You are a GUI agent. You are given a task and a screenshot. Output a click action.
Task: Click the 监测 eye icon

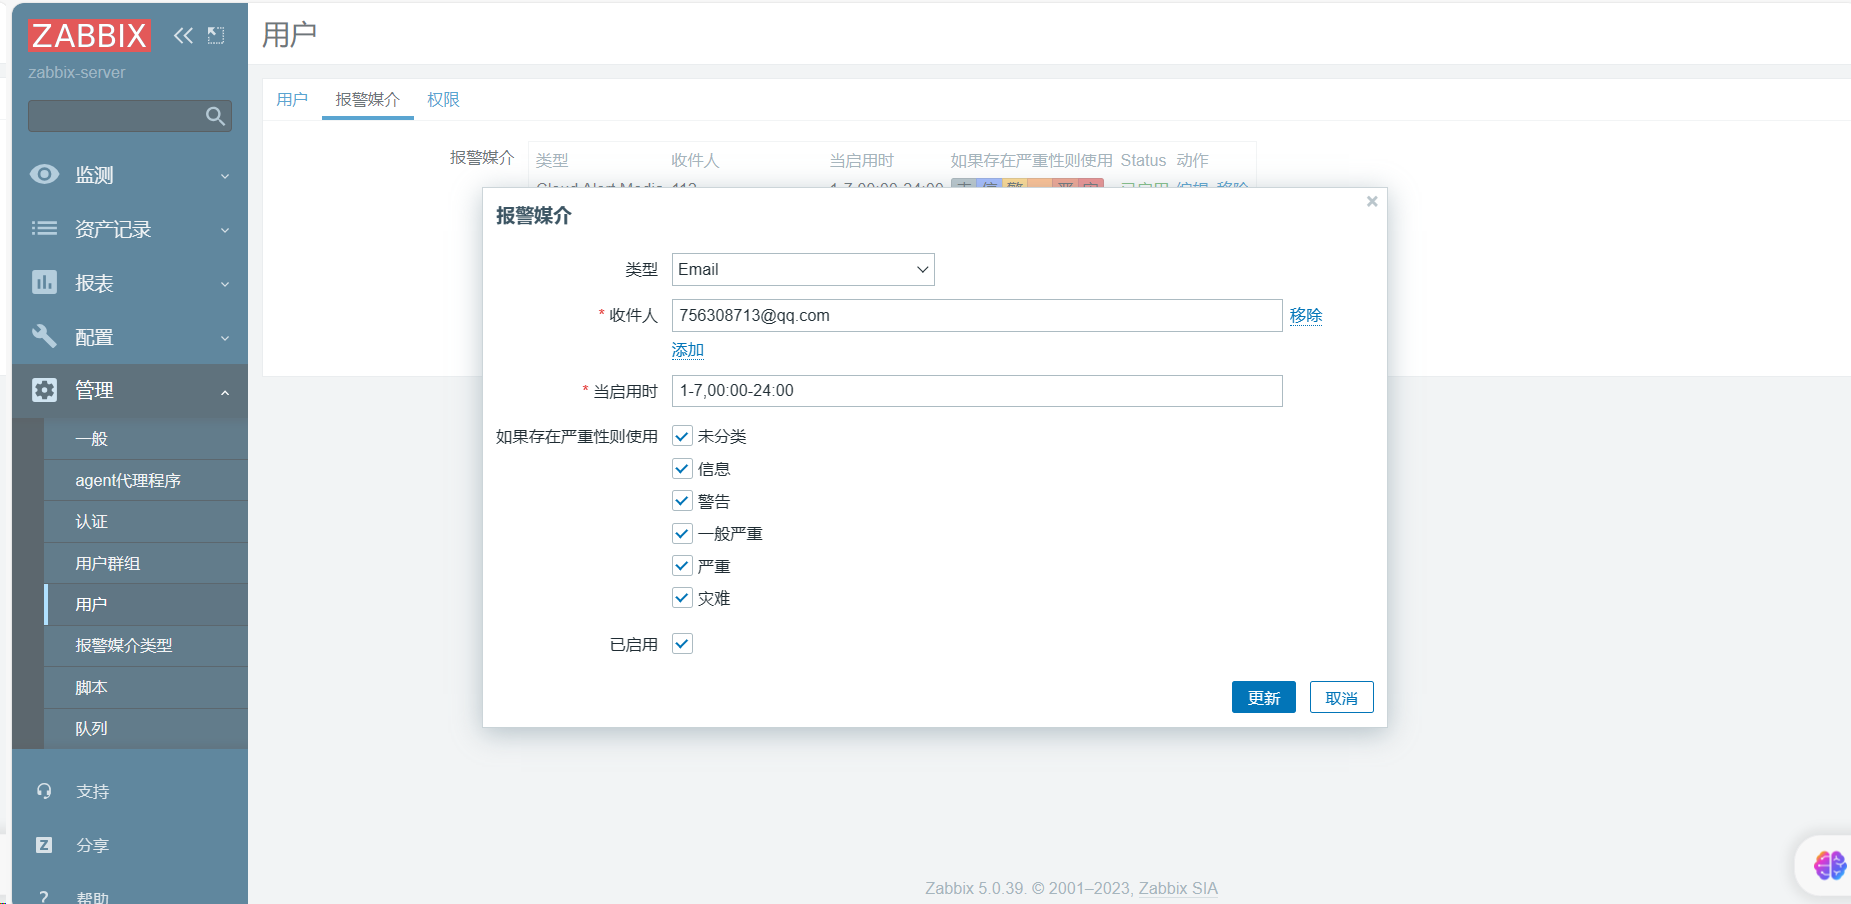(44, 174)
